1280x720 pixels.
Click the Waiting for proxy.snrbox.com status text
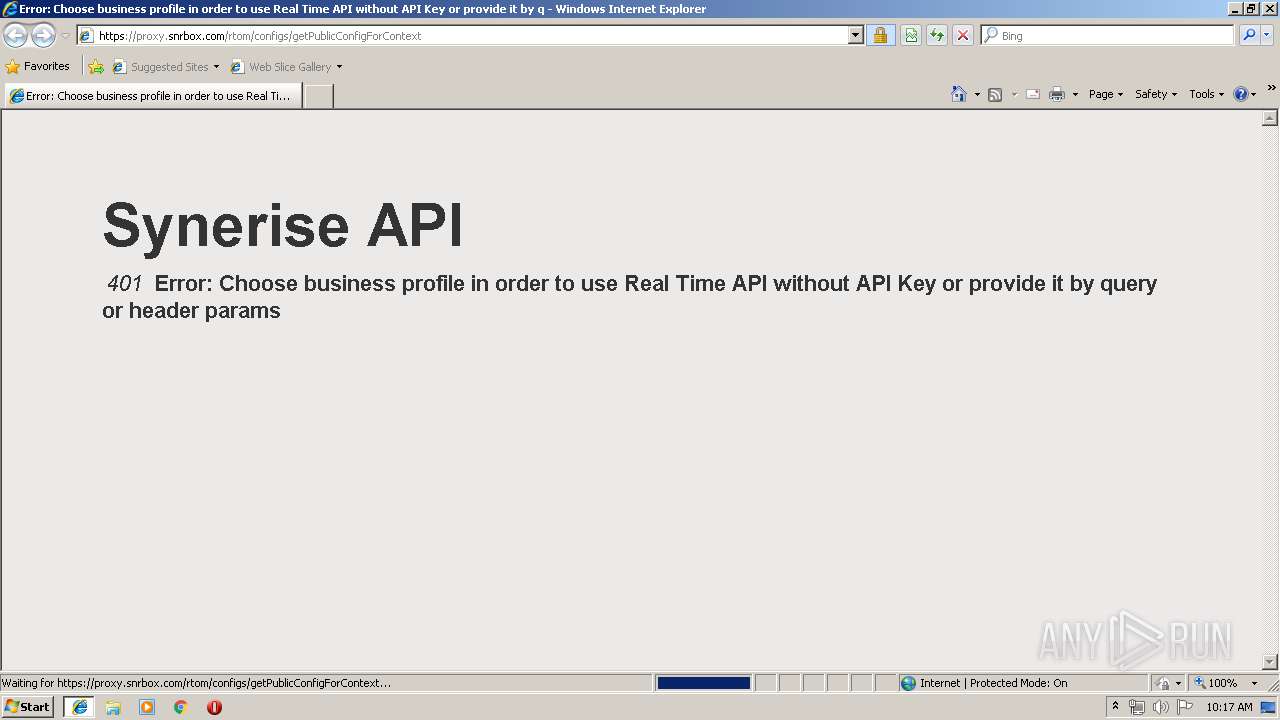point(196,683)
